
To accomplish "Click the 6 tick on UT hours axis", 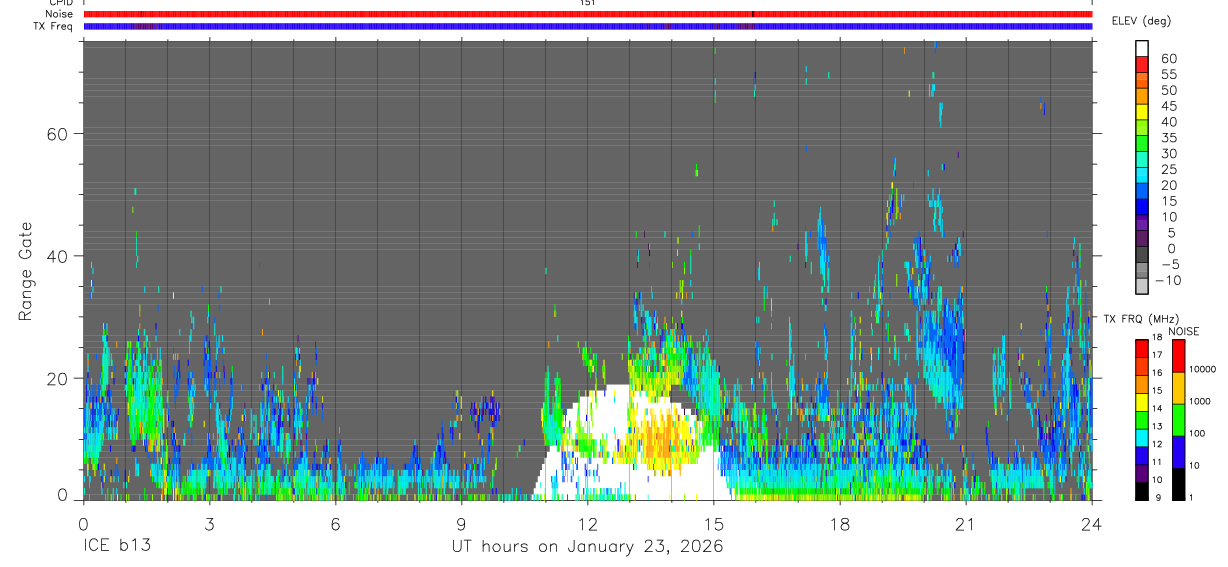I will click(x=336, y=523).
